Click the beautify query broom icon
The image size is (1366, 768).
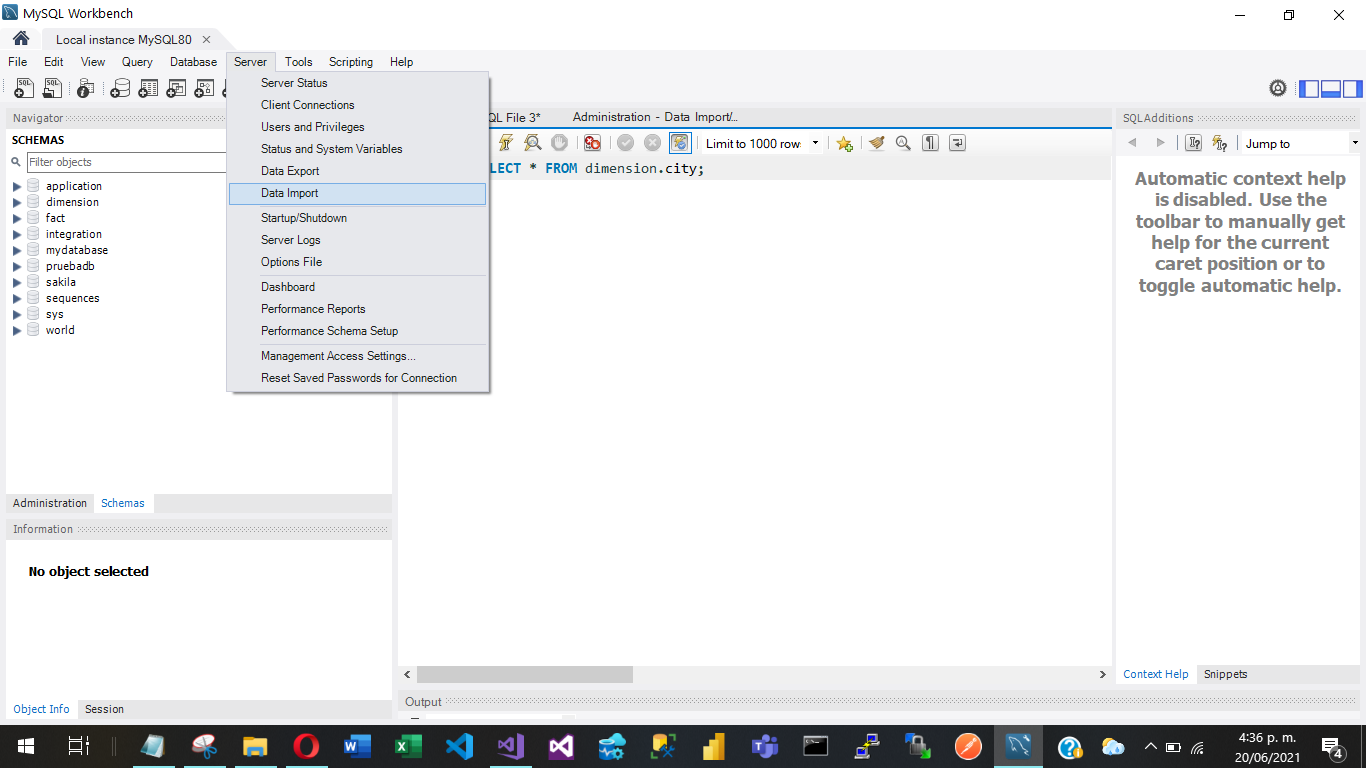(x=877, y=143)
